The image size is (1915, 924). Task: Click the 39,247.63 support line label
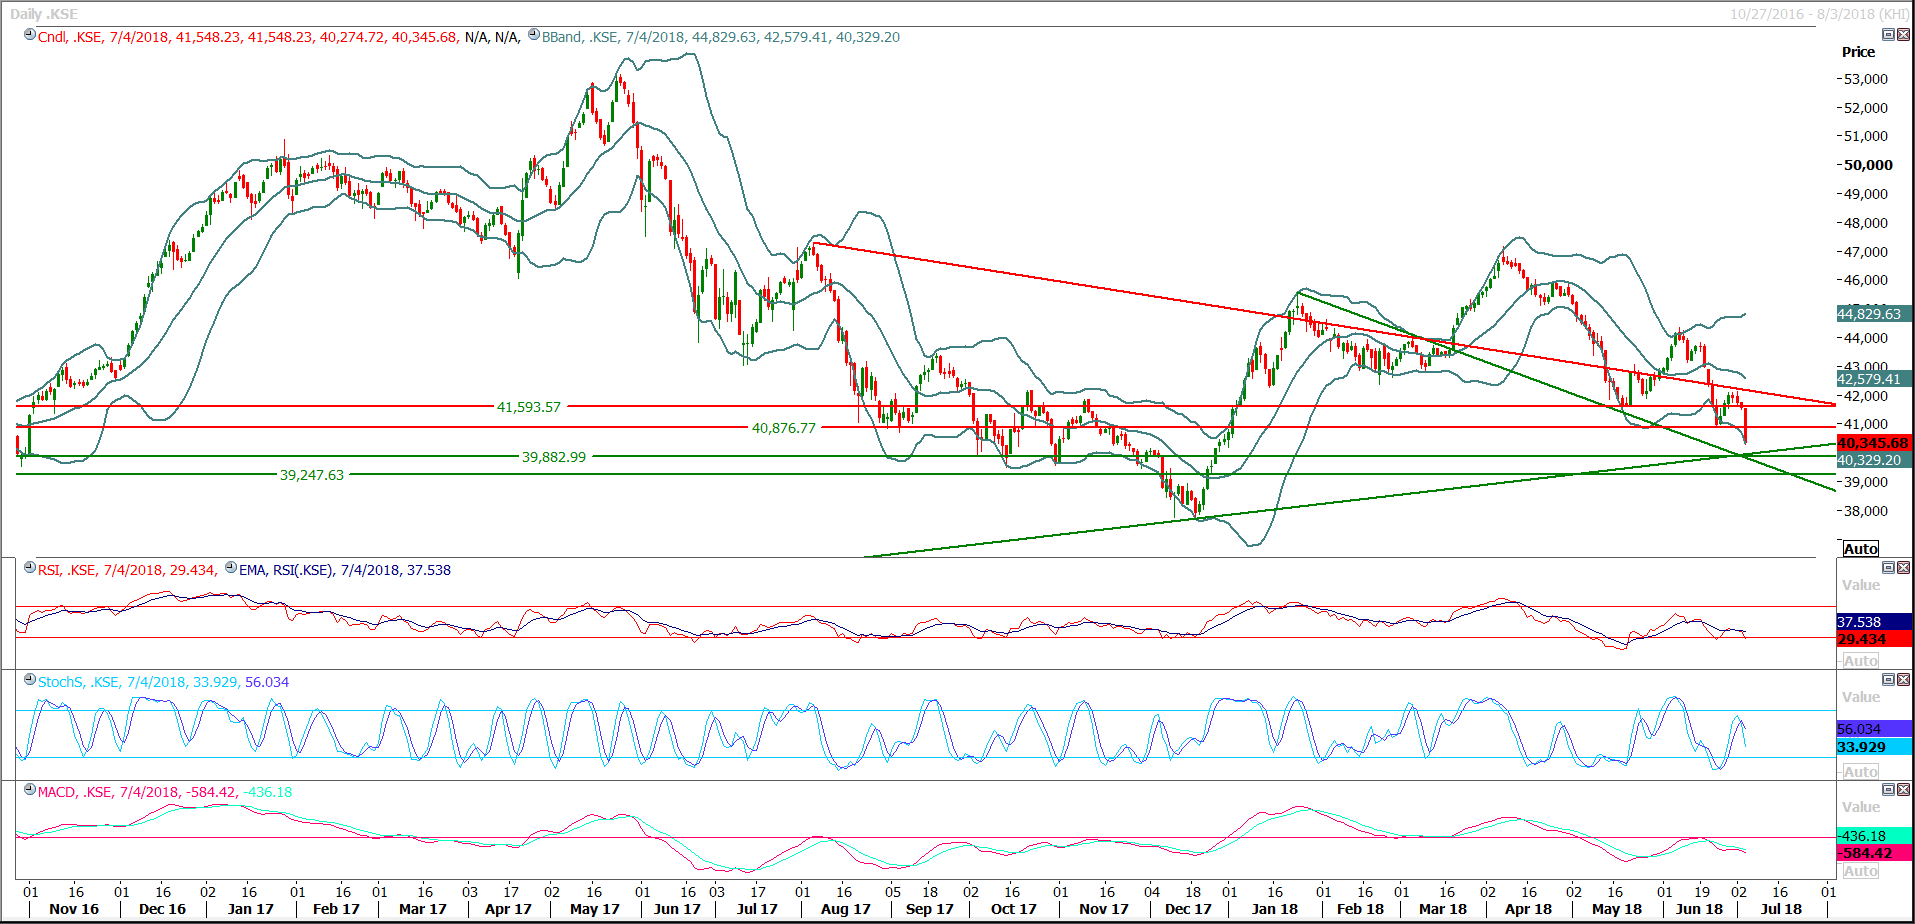coord(311,475)
